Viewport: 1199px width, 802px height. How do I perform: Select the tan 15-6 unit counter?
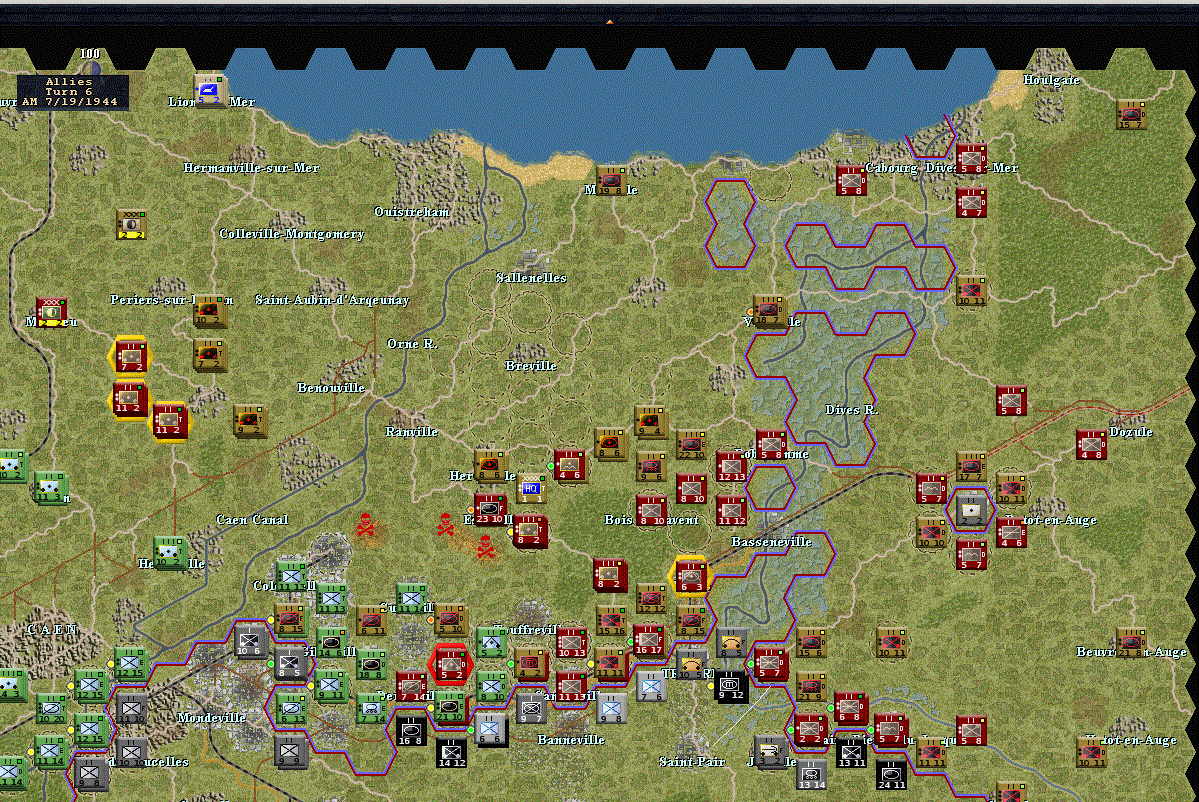tap(811, 643)
